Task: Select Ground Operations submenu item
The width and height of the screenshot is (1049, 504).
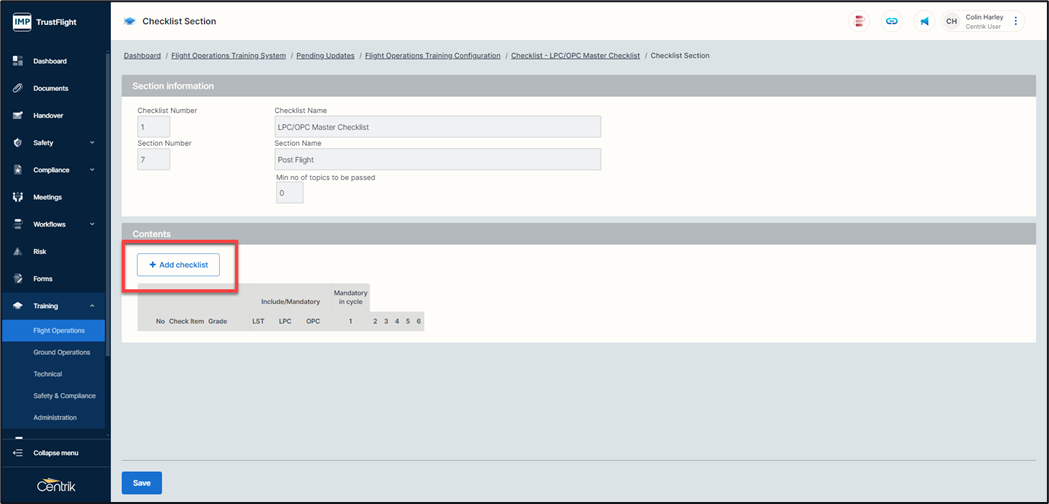Action: 62,352
